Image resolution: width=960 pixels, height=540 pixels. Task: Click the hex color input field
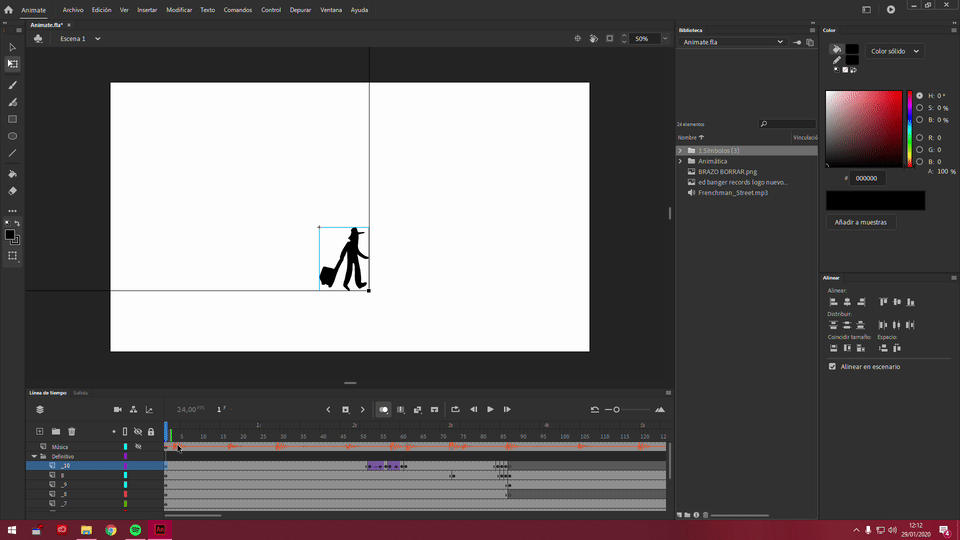pos(866,178)
